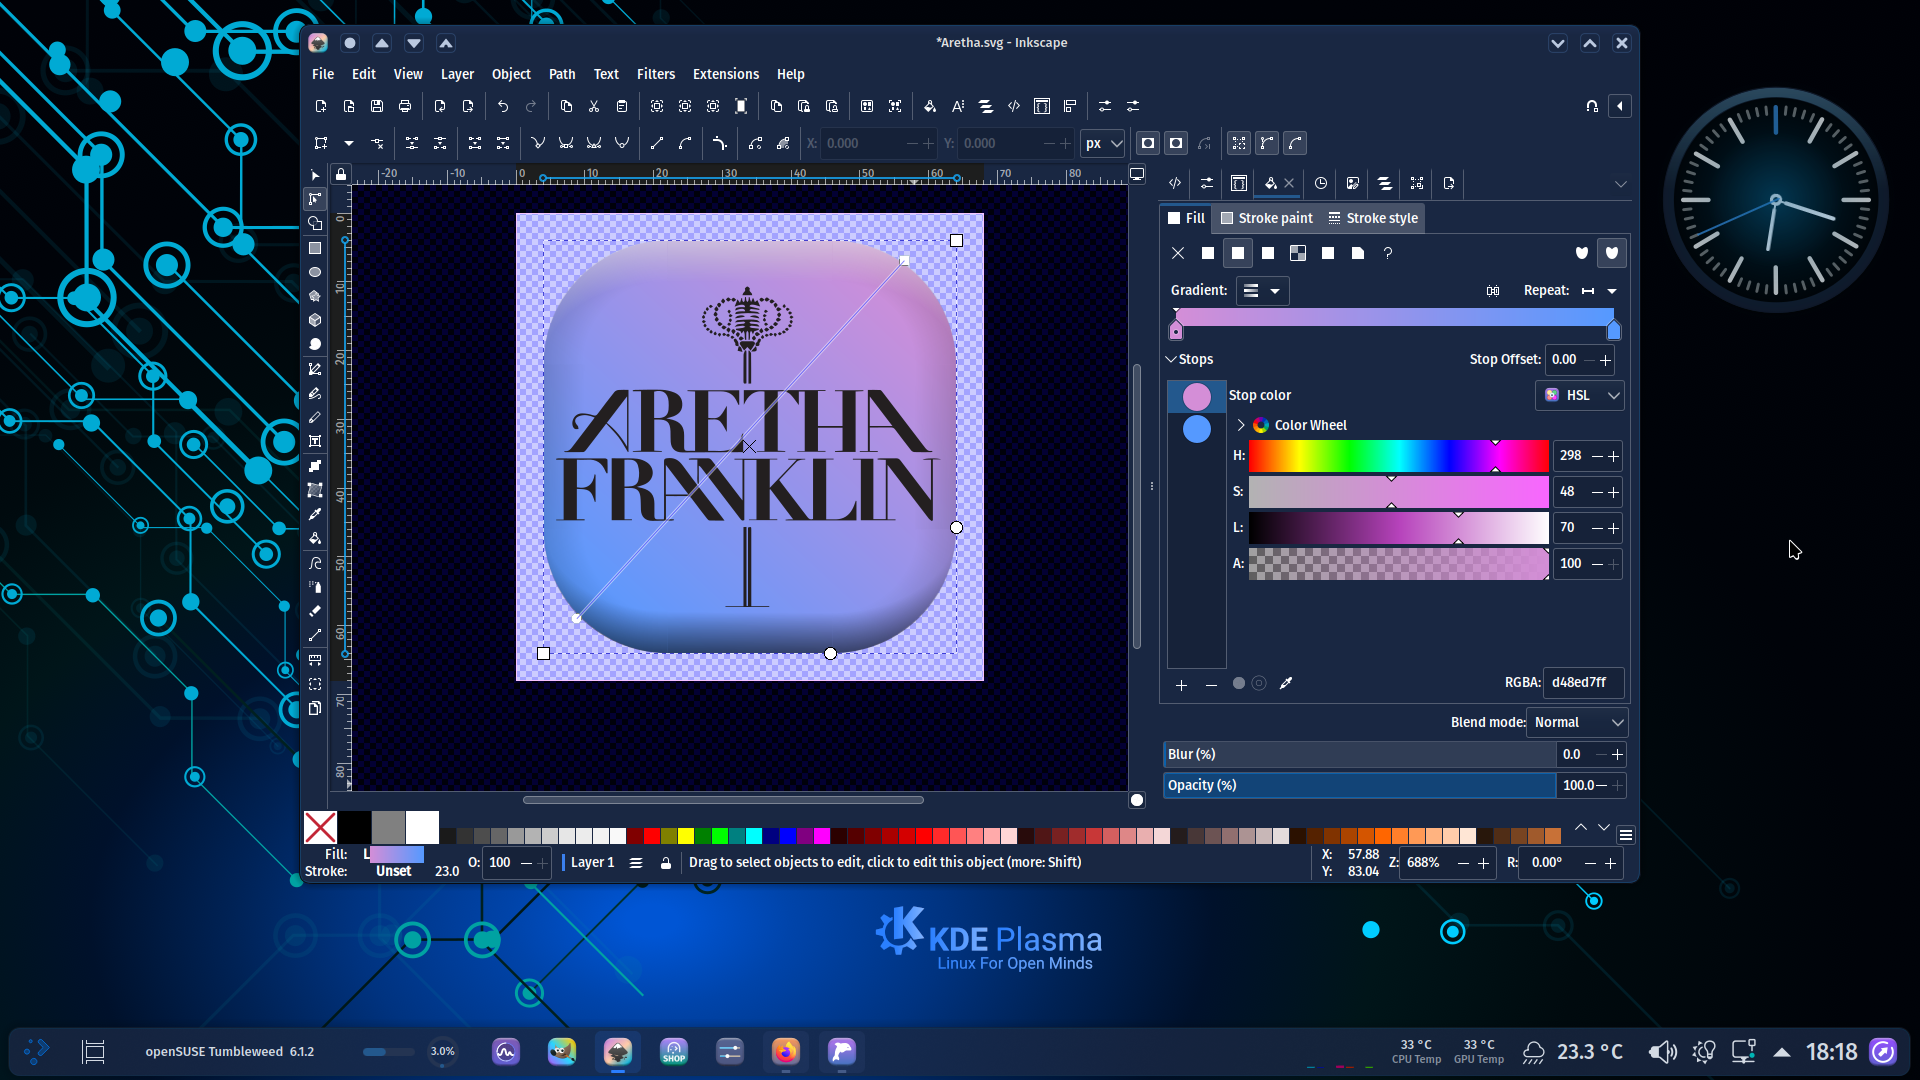Select the 3D Box tool
This screenshot has width=1920, height=1080.
click(x=315, y=320)
